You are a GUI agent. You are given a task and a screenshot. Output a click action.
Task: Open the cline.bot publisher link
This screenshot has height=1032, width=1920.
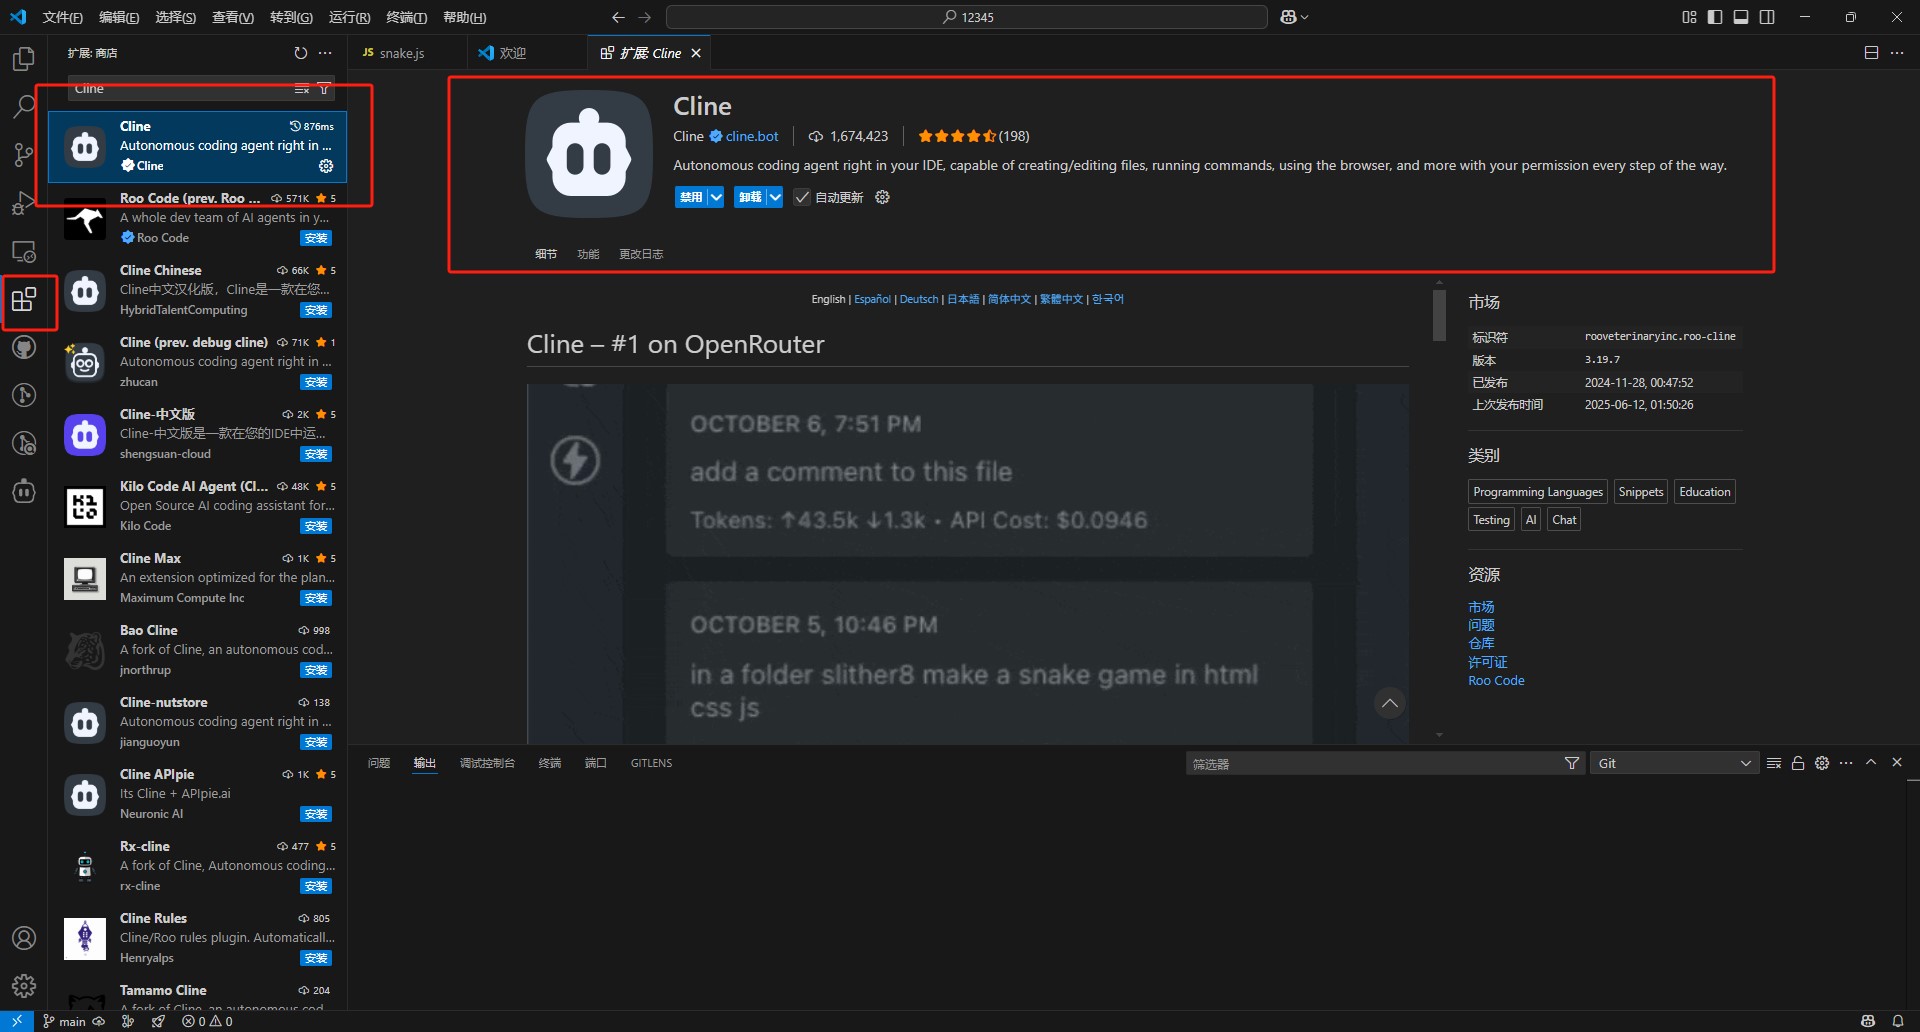[752, 136]
